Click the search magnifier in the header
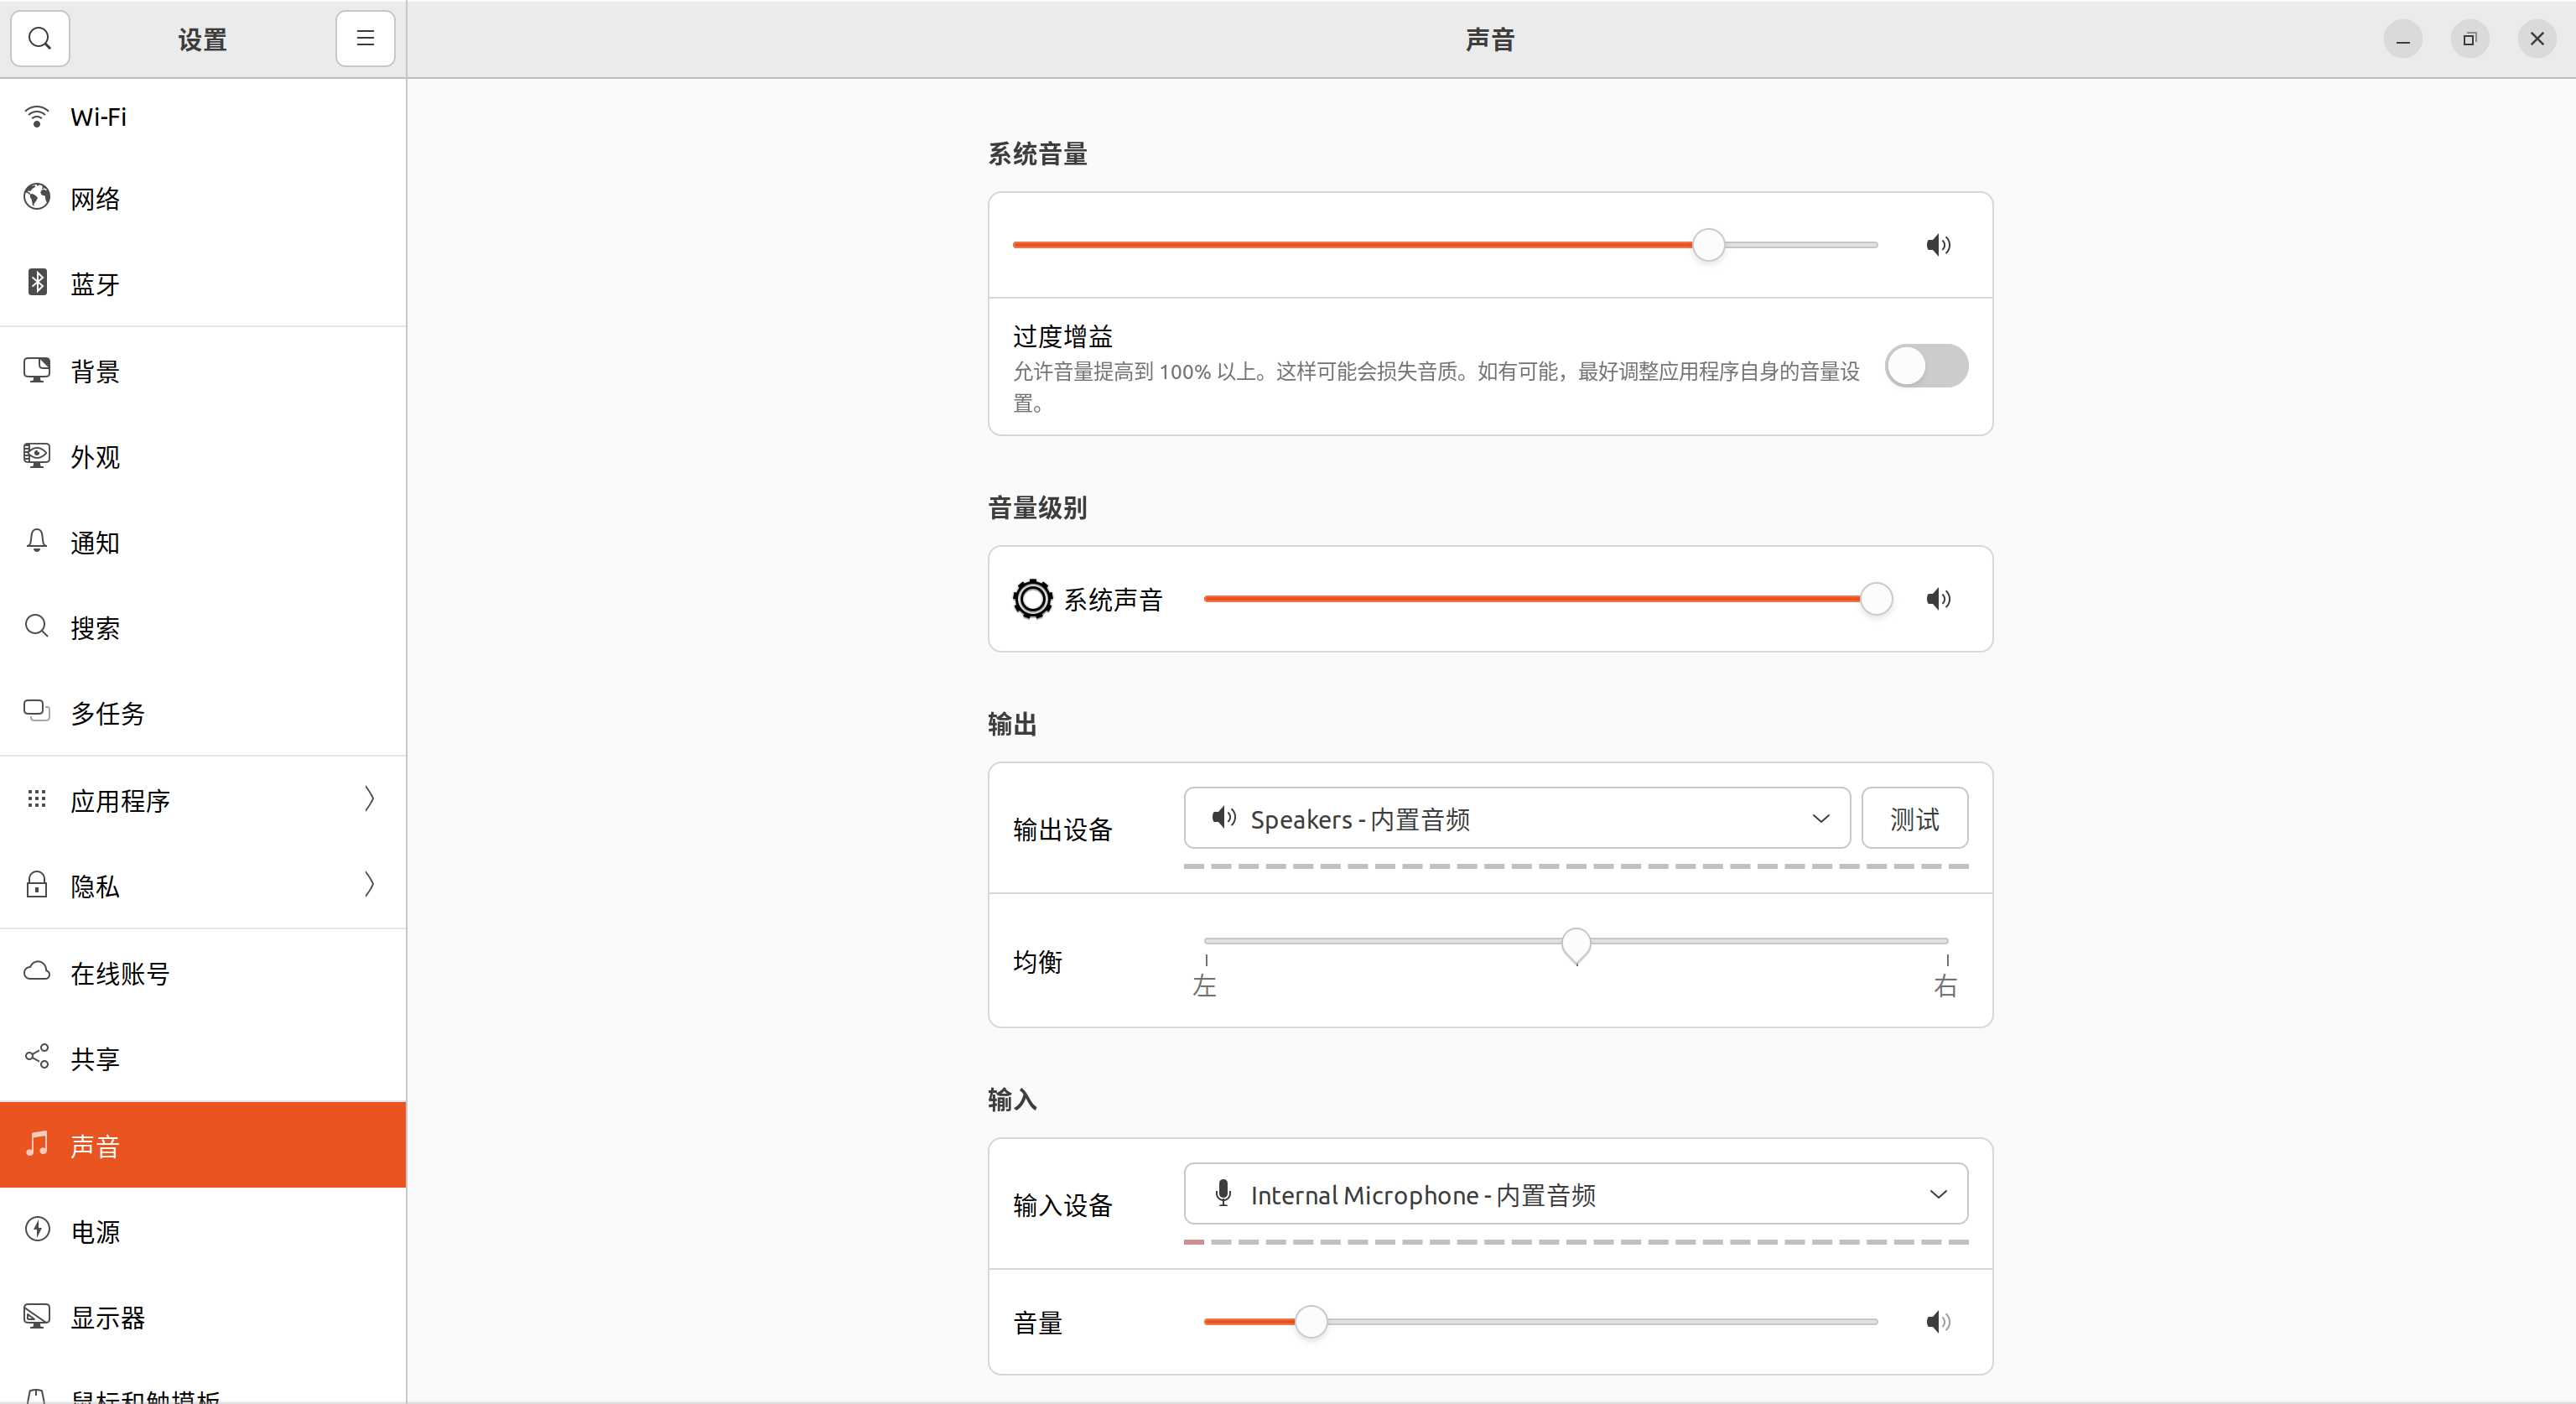The height and width of the screenshot is (1404, 2576). pyautogui.click(x=40, y=39)
